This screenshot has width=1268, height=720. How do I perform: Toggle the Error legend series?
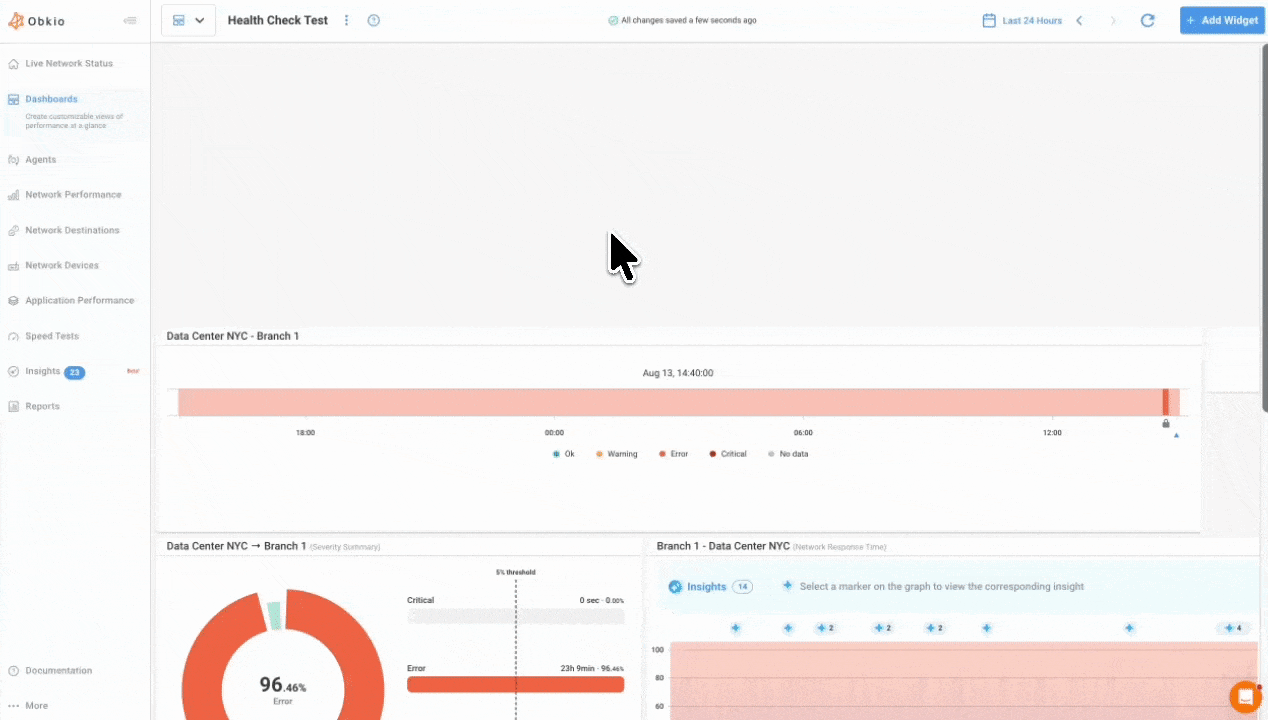click(674, 454)
